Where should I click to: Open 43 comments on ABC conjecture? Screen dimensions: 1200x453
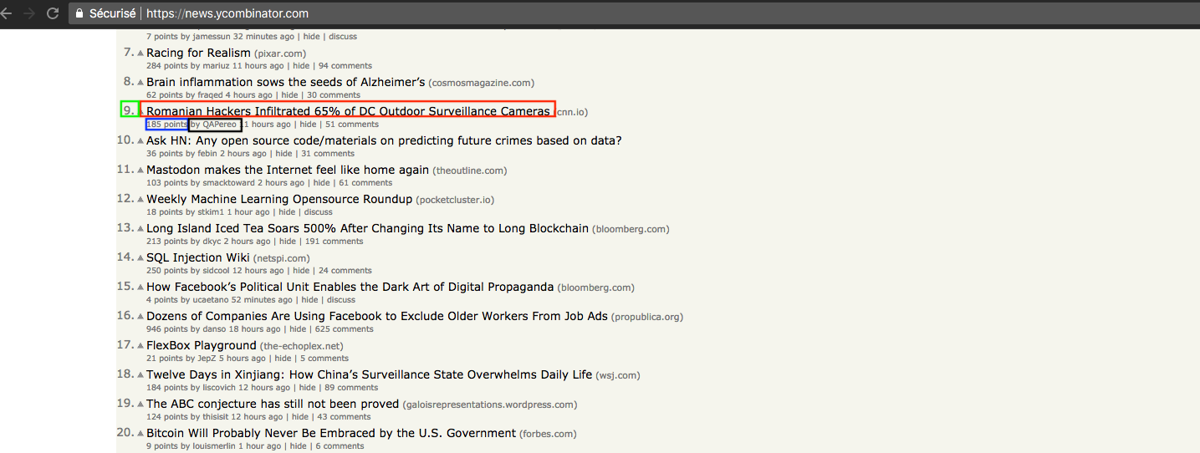pos(343,417)
